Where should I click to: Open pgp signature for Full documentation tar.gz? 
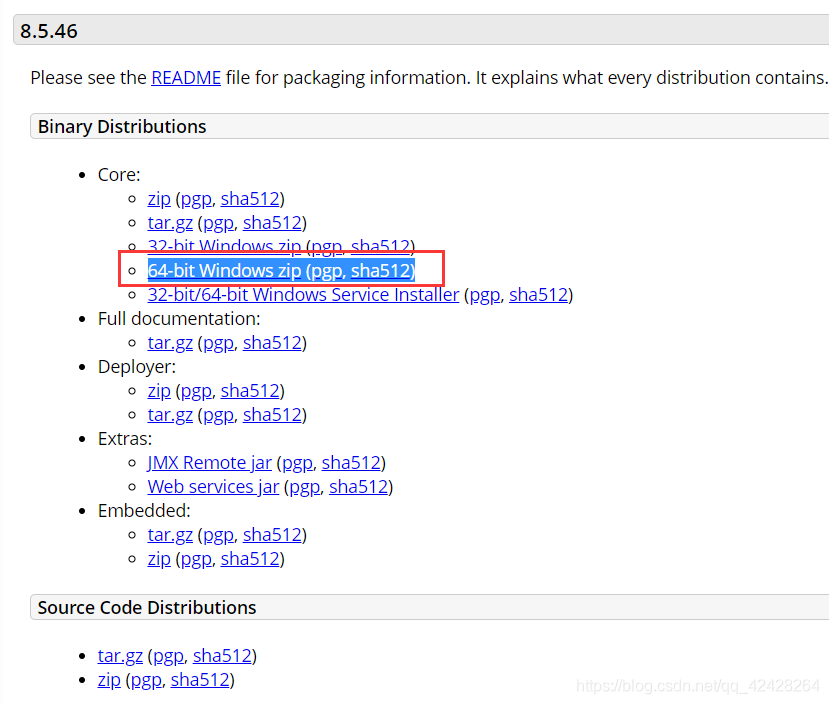pyautogui.click(x=218, y=343)
